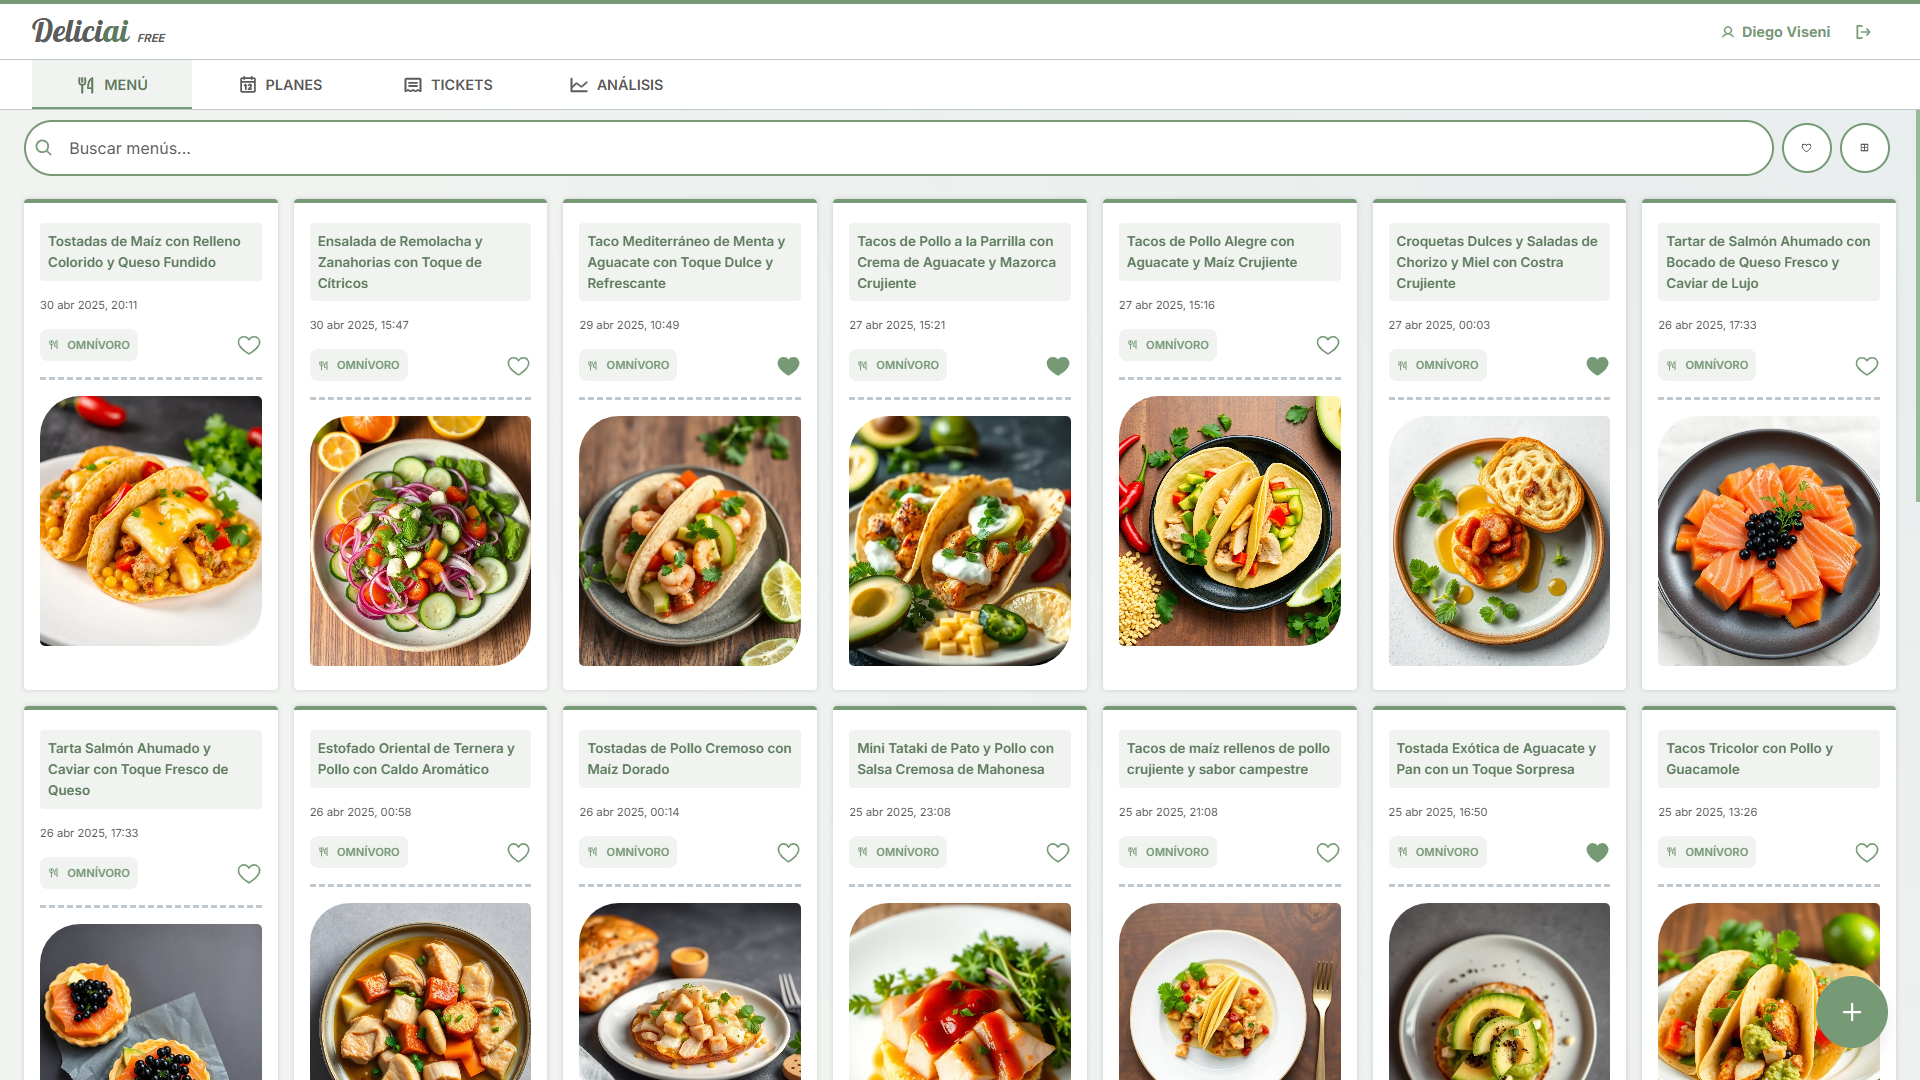Click the grid view toggle button
The width and height of the screenshot is (1920, 1080).
click(x=1864, y=148)
